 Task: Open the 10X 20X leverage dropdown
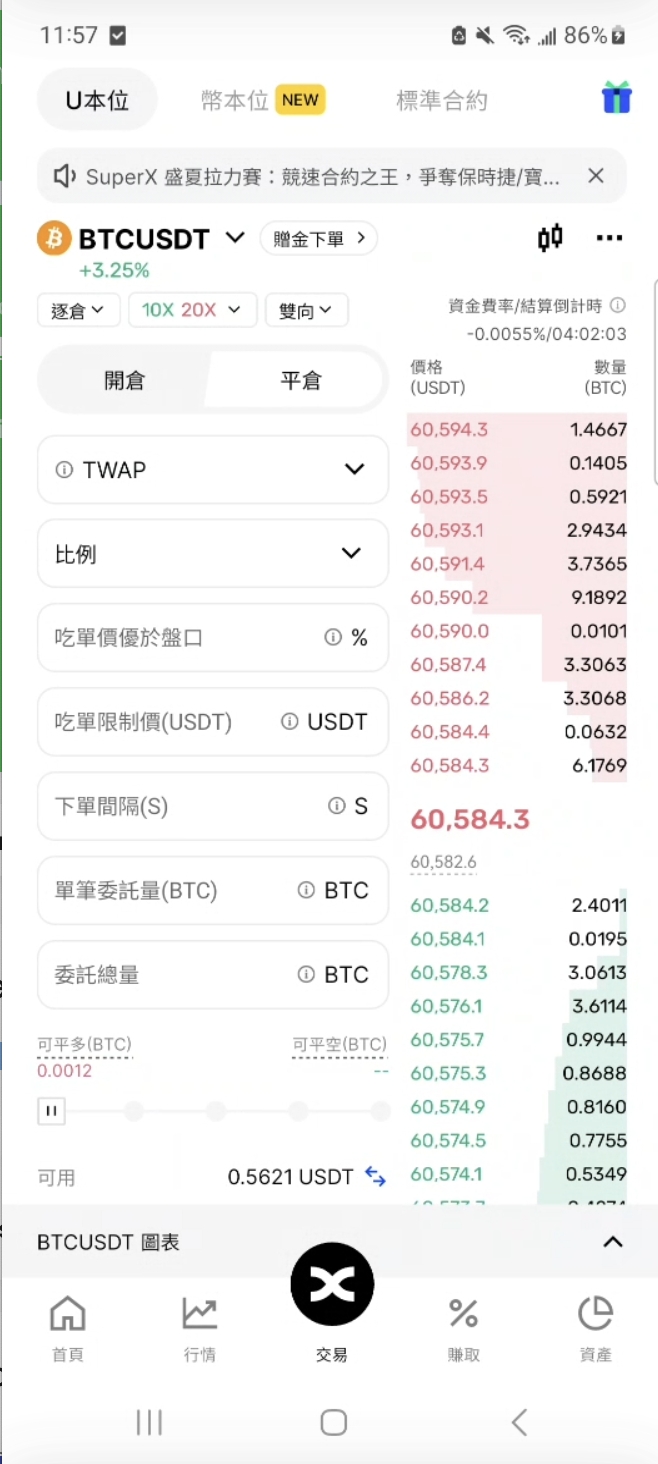tap(192, 310)
